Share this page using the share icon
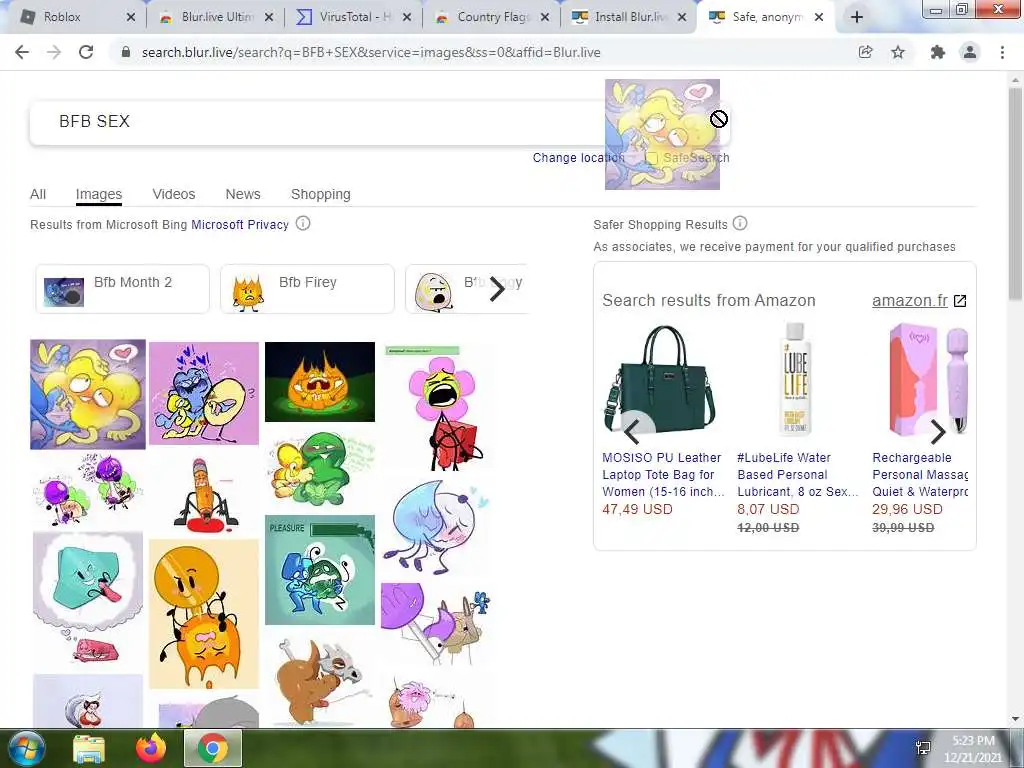 [x=865, y=52]
